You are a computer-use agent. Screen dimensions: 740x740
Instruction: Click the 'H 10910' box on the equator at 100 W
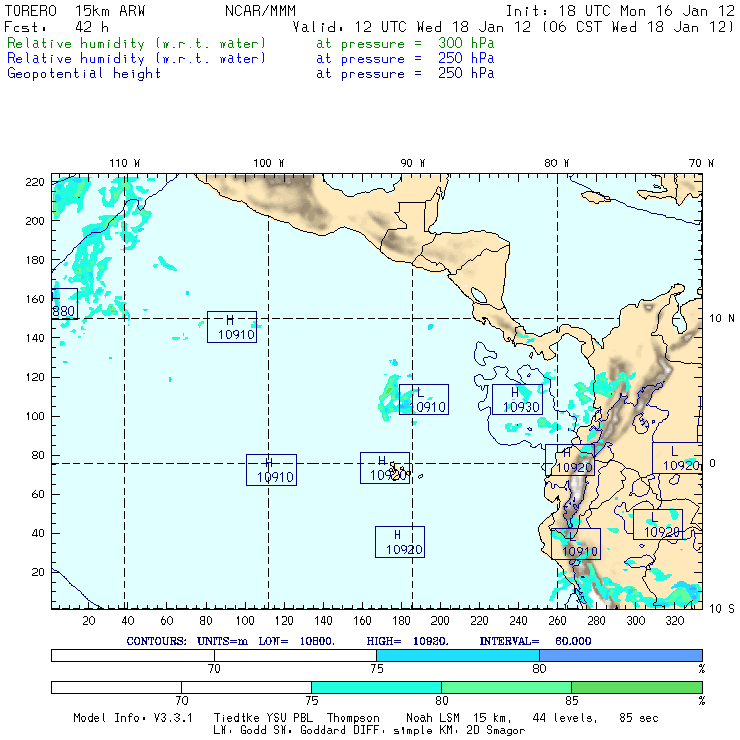[271, 470]
